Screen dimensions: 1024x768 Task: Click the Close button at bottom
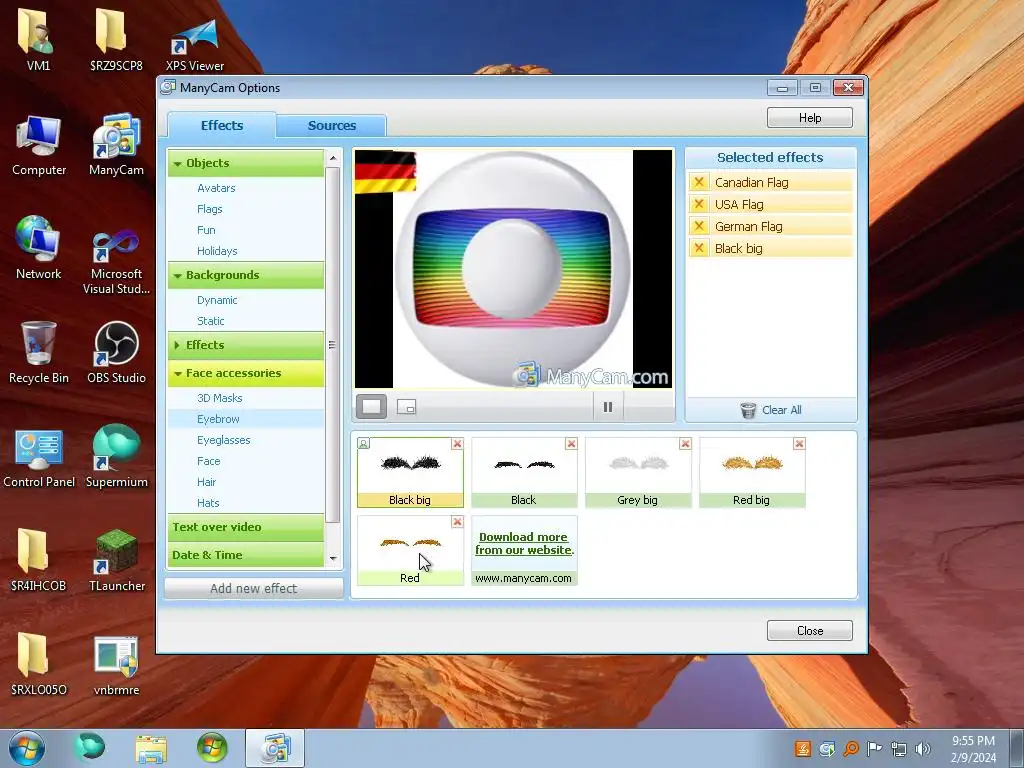(x=810, y=631)
